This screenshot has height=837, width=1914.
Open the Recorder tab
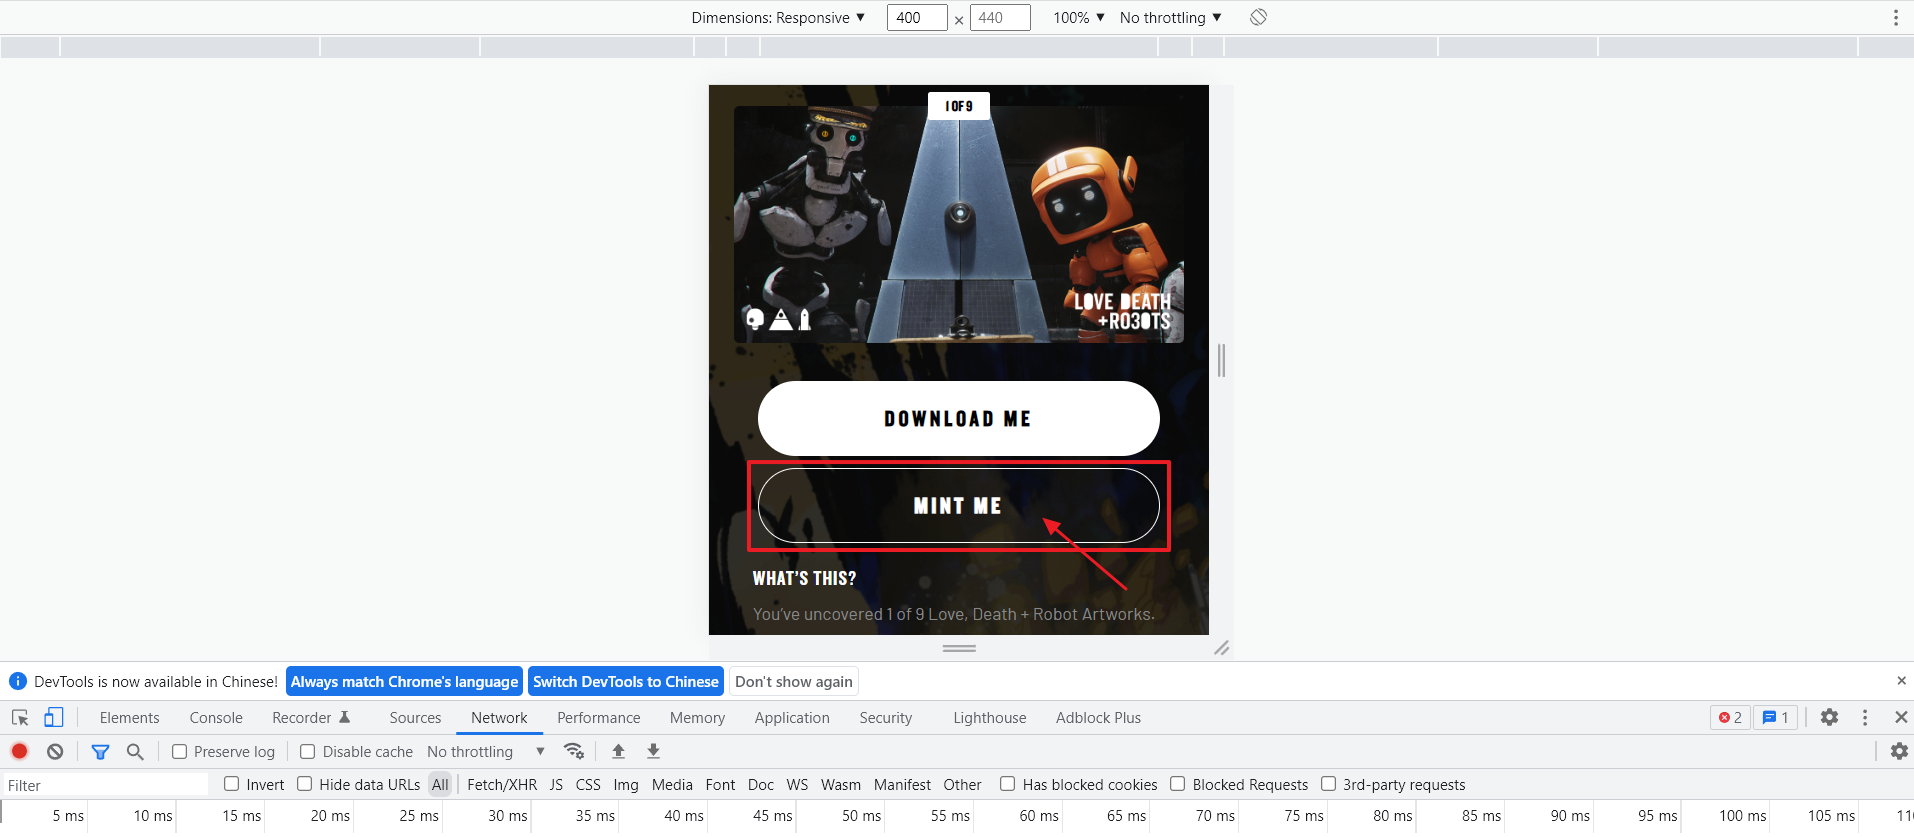pyautogui.click(x=311, y=717)
